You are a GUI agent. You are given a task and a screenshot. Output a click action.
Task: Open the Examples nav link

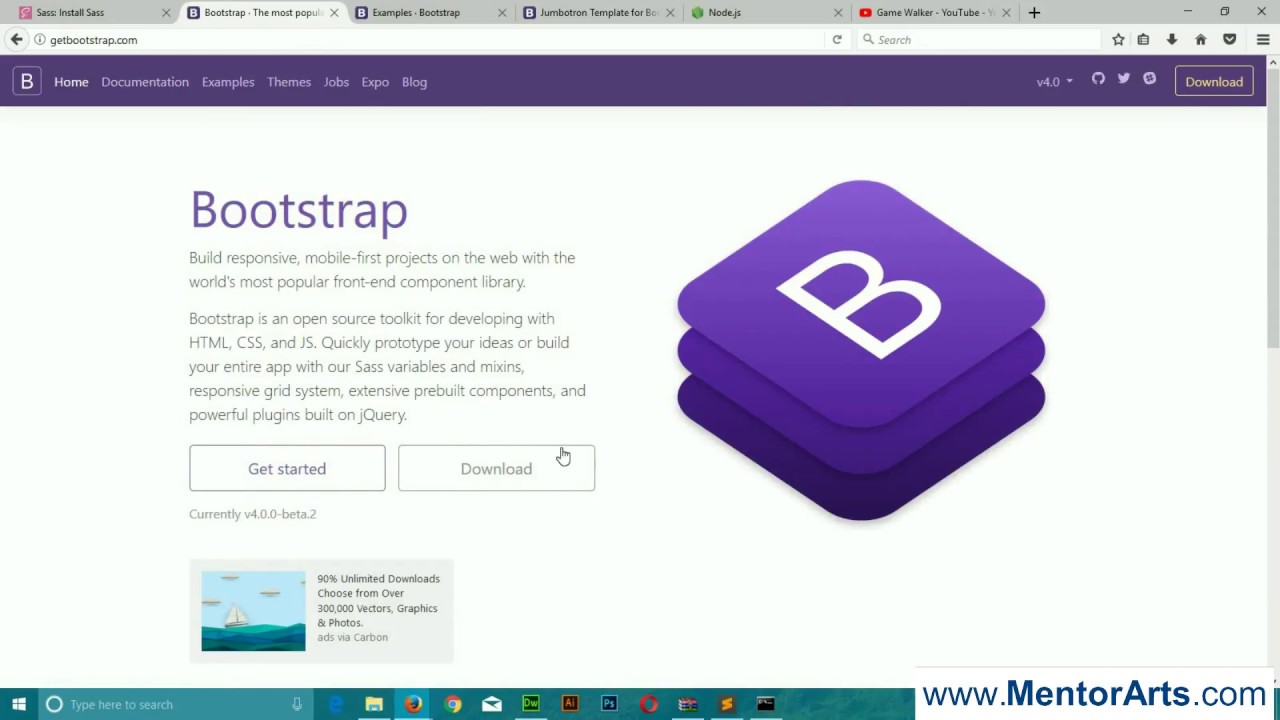[228, 82]
